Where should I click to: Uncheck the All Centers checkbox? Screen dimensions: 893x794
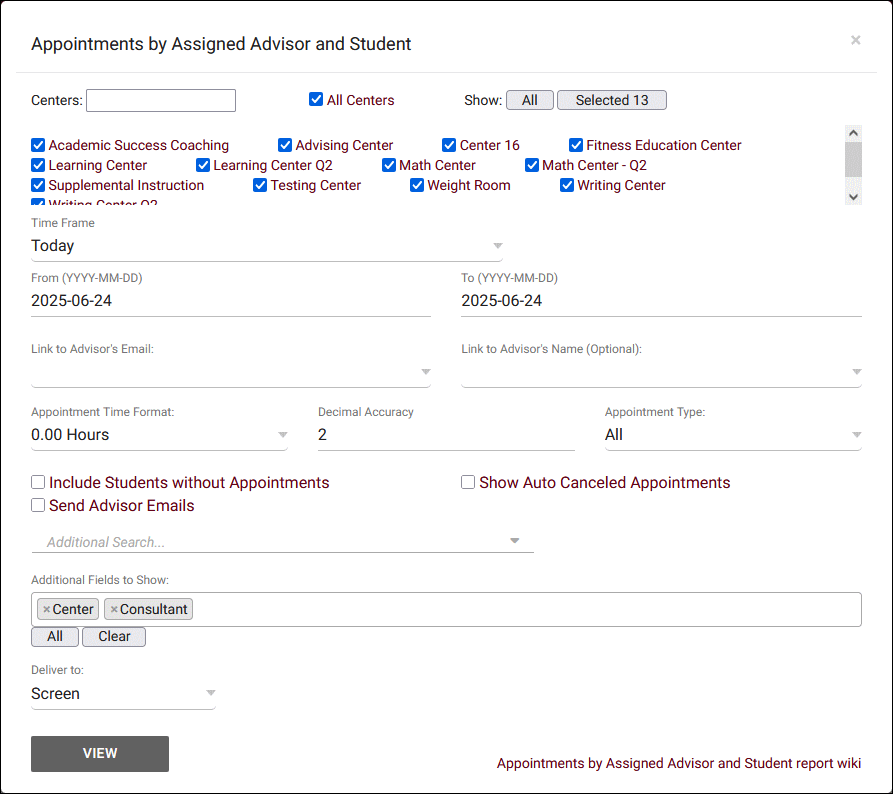(x=316, y=100)
